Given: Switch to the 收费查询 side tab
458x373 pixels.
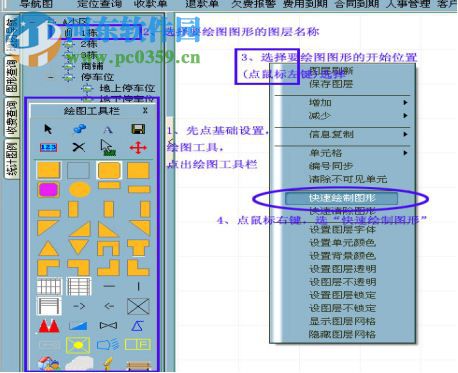Looking at the screenshot, I should 12,118.
